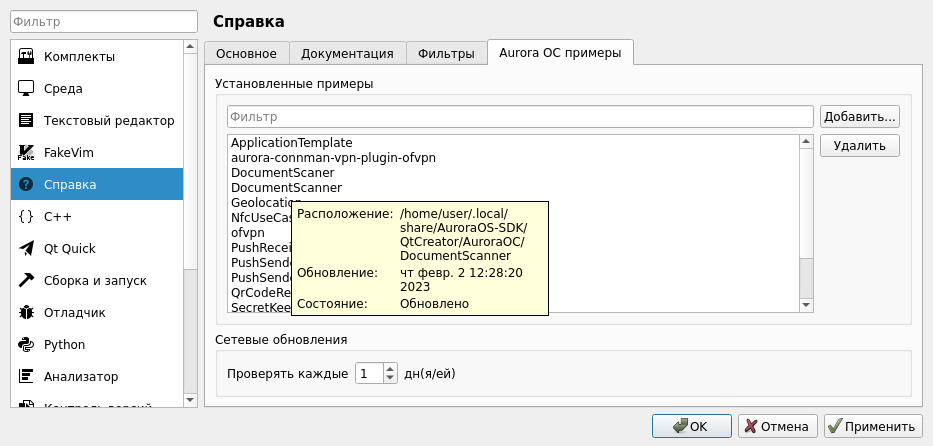The width and height of the screenshot is (933, 446).
Task: Open the C++ settings category
Action: click(x=59, y=216)
